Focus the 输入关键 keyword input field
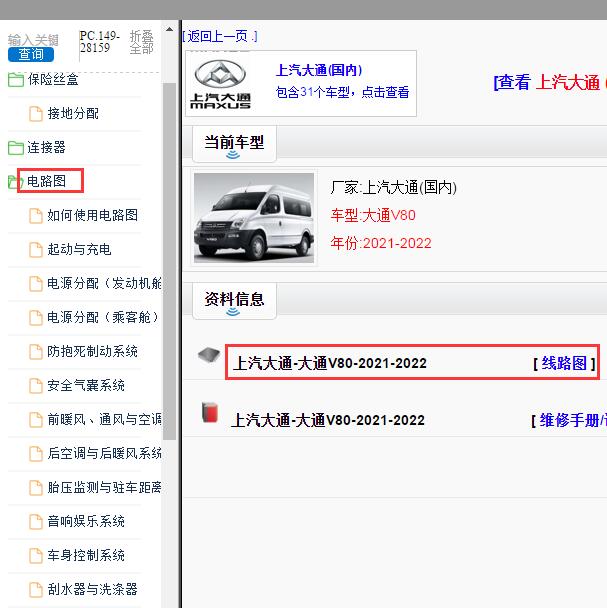 [x=33, y=40]
